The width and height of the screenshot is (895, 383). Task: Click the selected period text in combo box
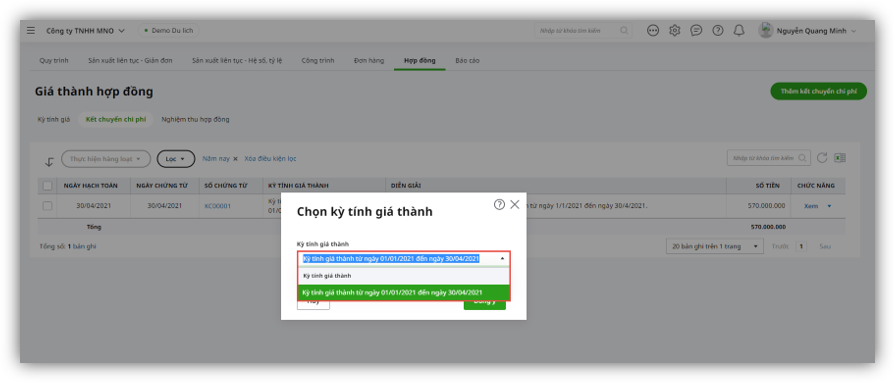(391, 259)
